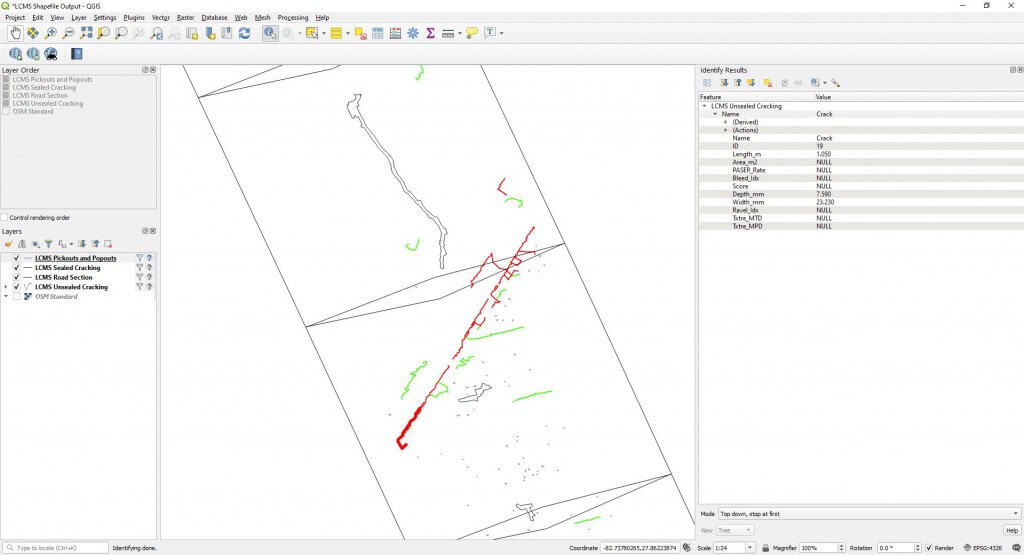Click Expand All icon in Layers panel
This screenshot has width=1024, height=555.
(x=82, y=244)
